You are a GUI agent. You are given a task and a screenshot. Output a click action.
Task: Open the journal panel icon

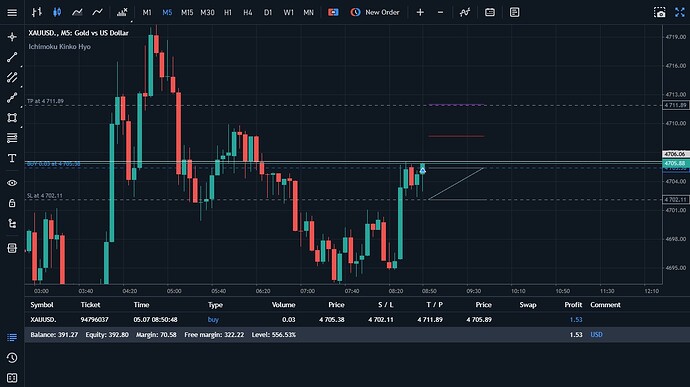tap(12, 378)
